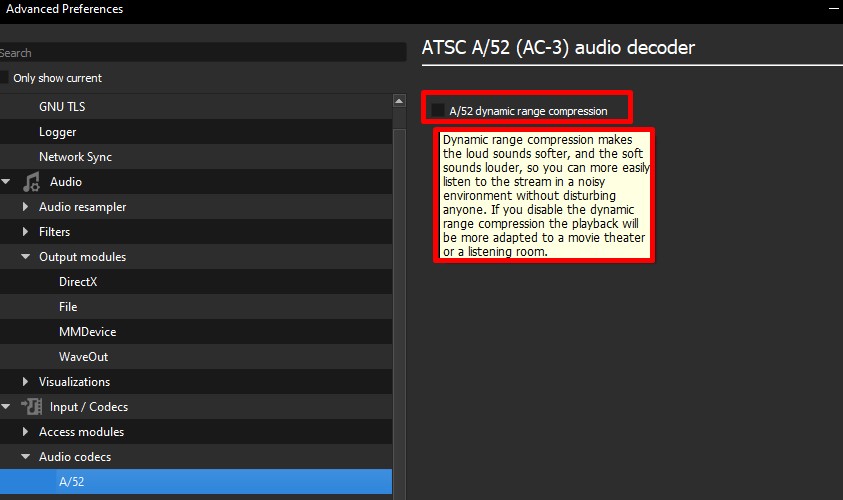
Task: Collapse the Audio codecs section
Action: pyautogui.click(x=25, y=456)
